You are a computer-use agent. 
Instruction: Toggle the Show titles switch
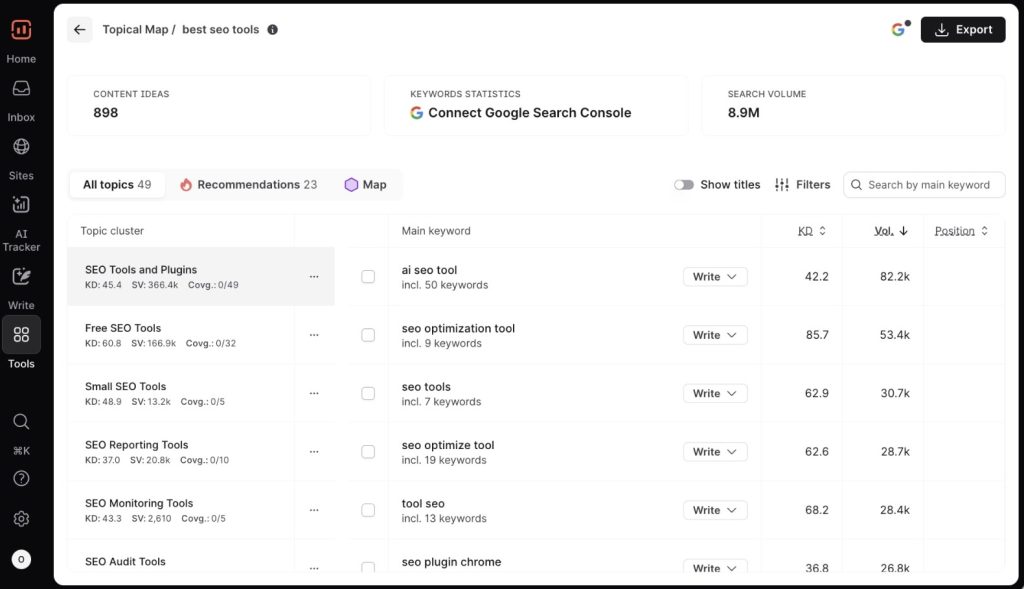pyautogui.click(x=684, y=185)
